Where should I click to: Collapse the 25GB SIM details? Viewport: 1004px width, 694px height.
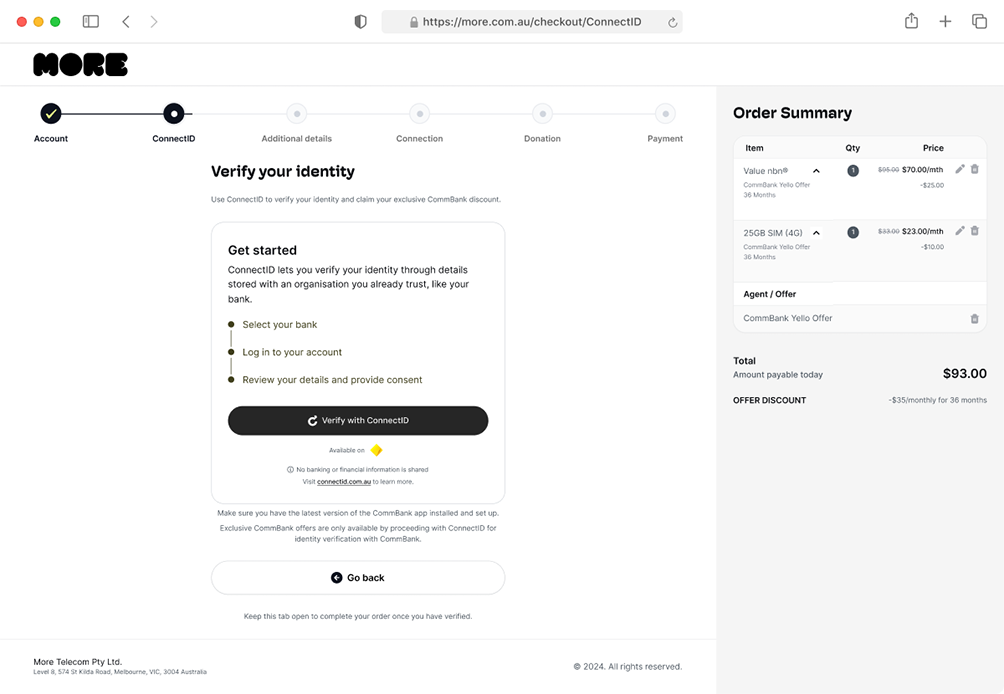816,233
